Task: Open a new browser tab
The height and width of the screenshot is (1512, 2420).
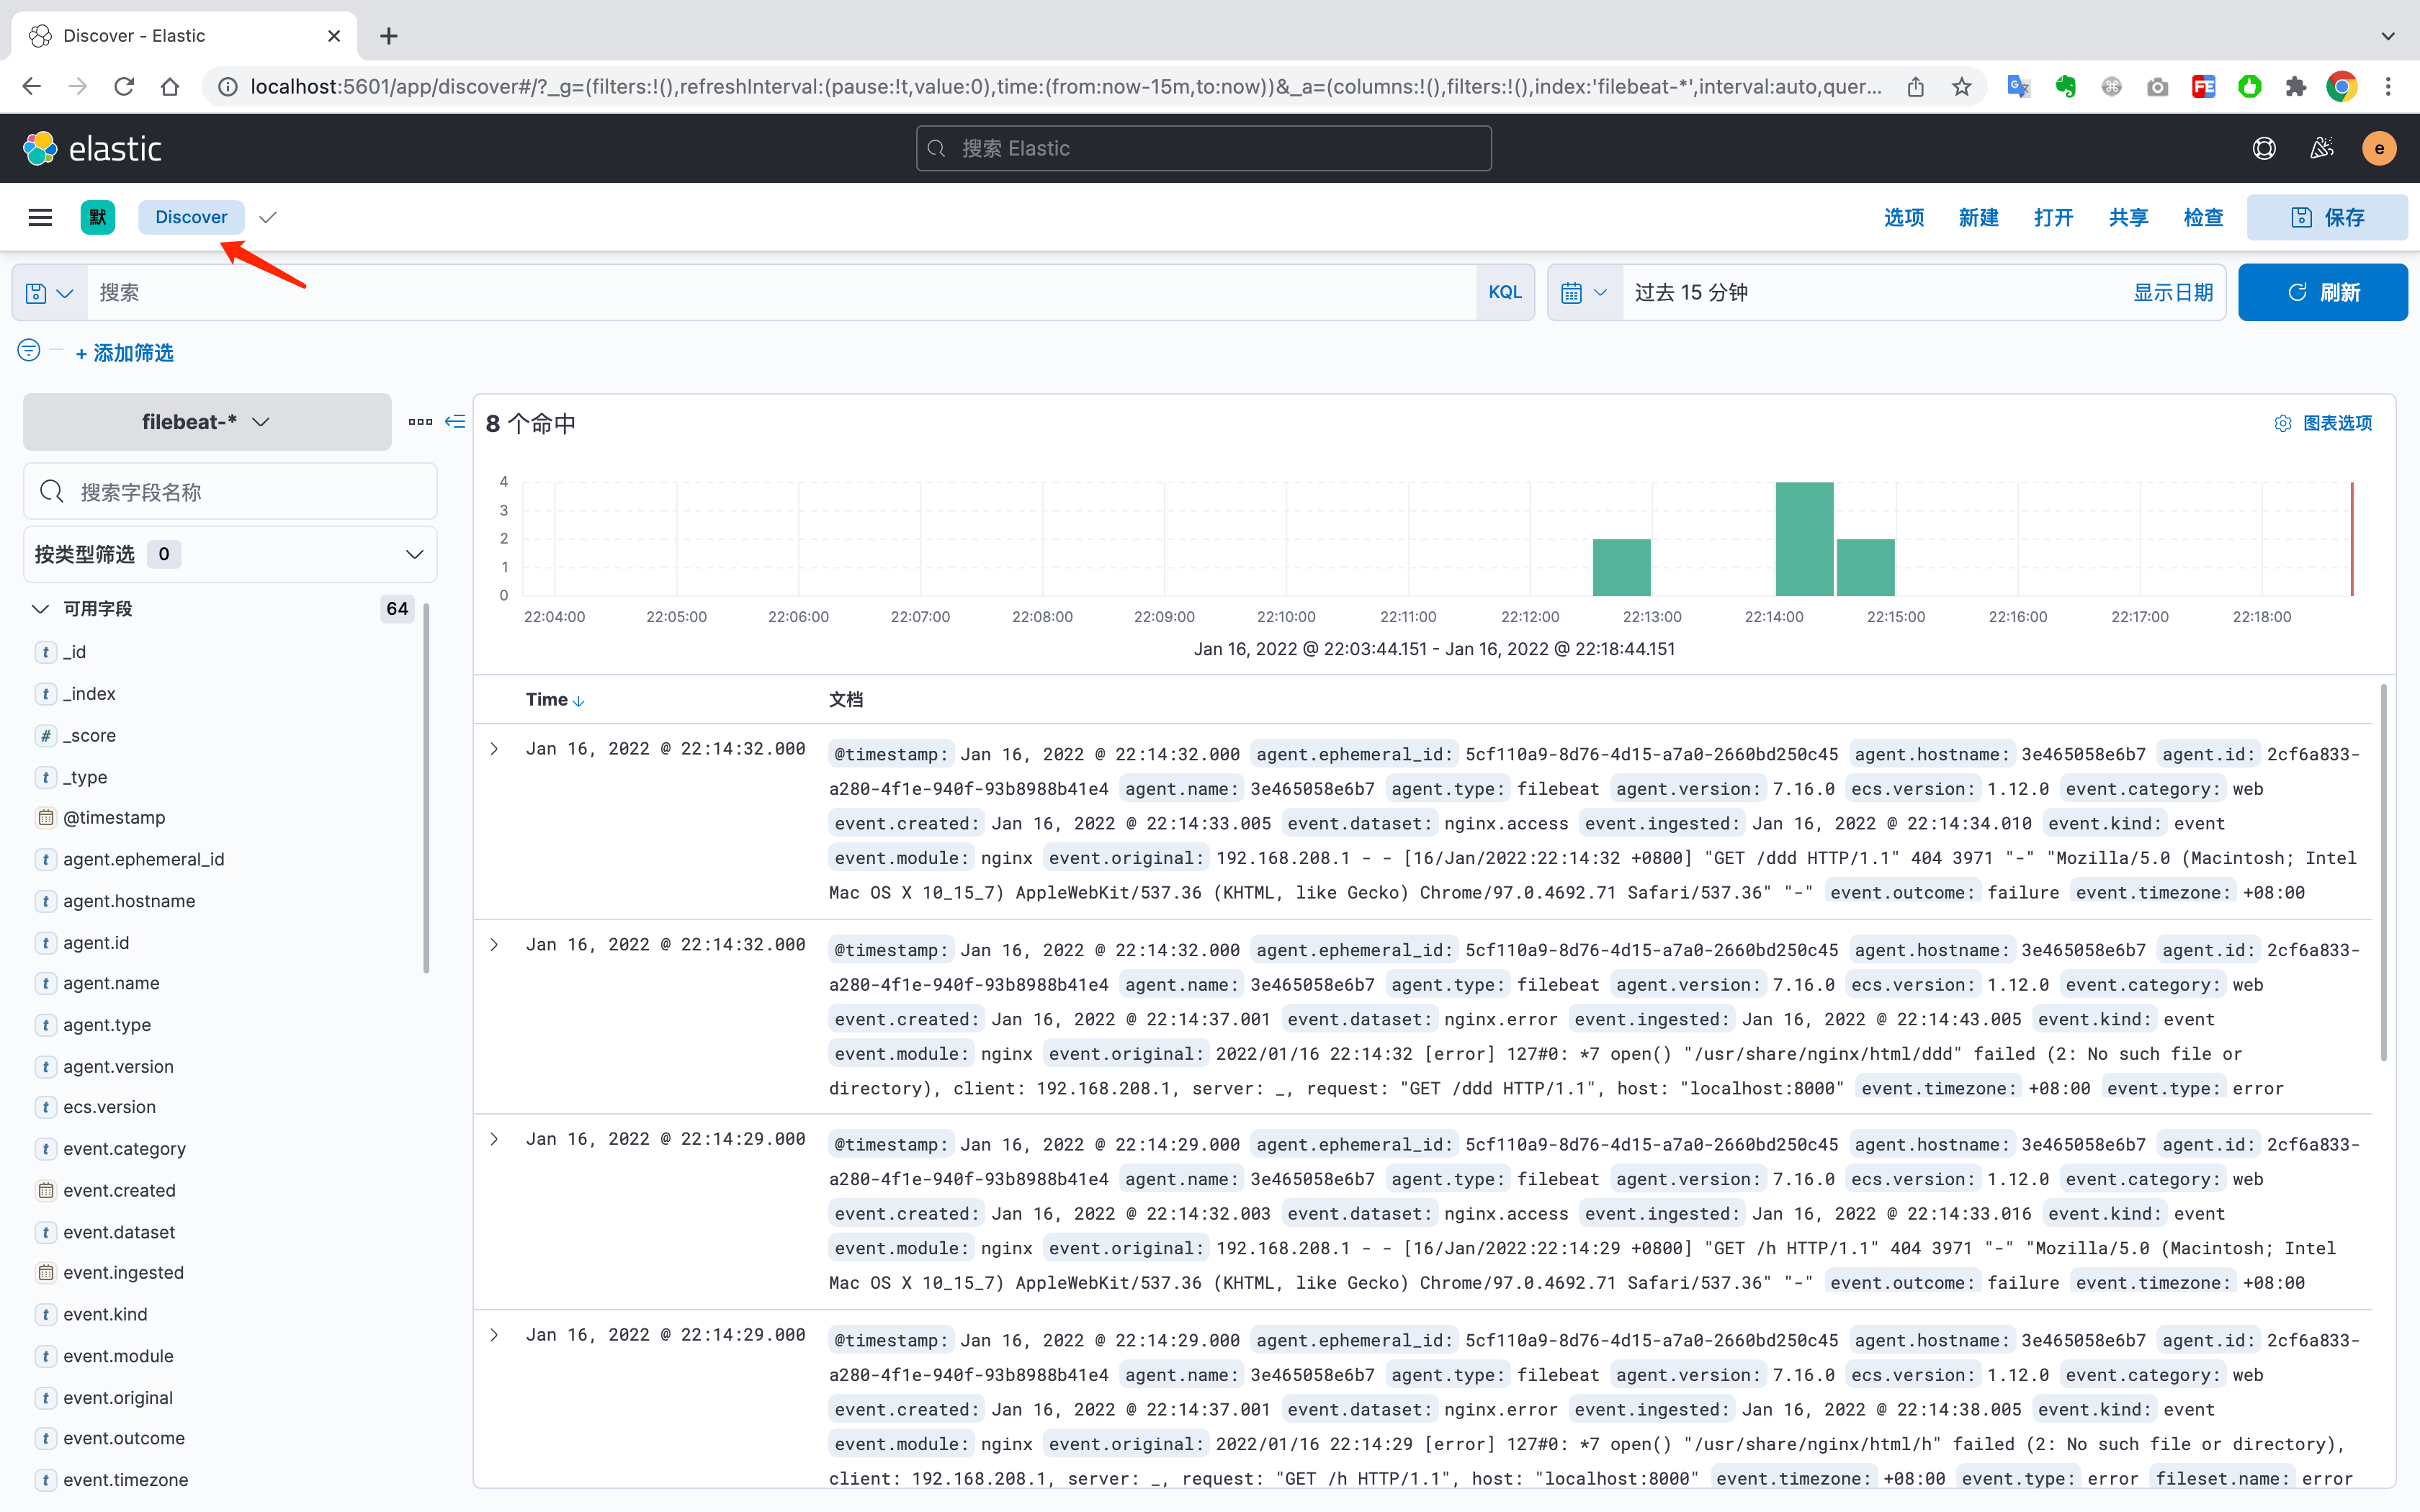Action: [389, 36]
